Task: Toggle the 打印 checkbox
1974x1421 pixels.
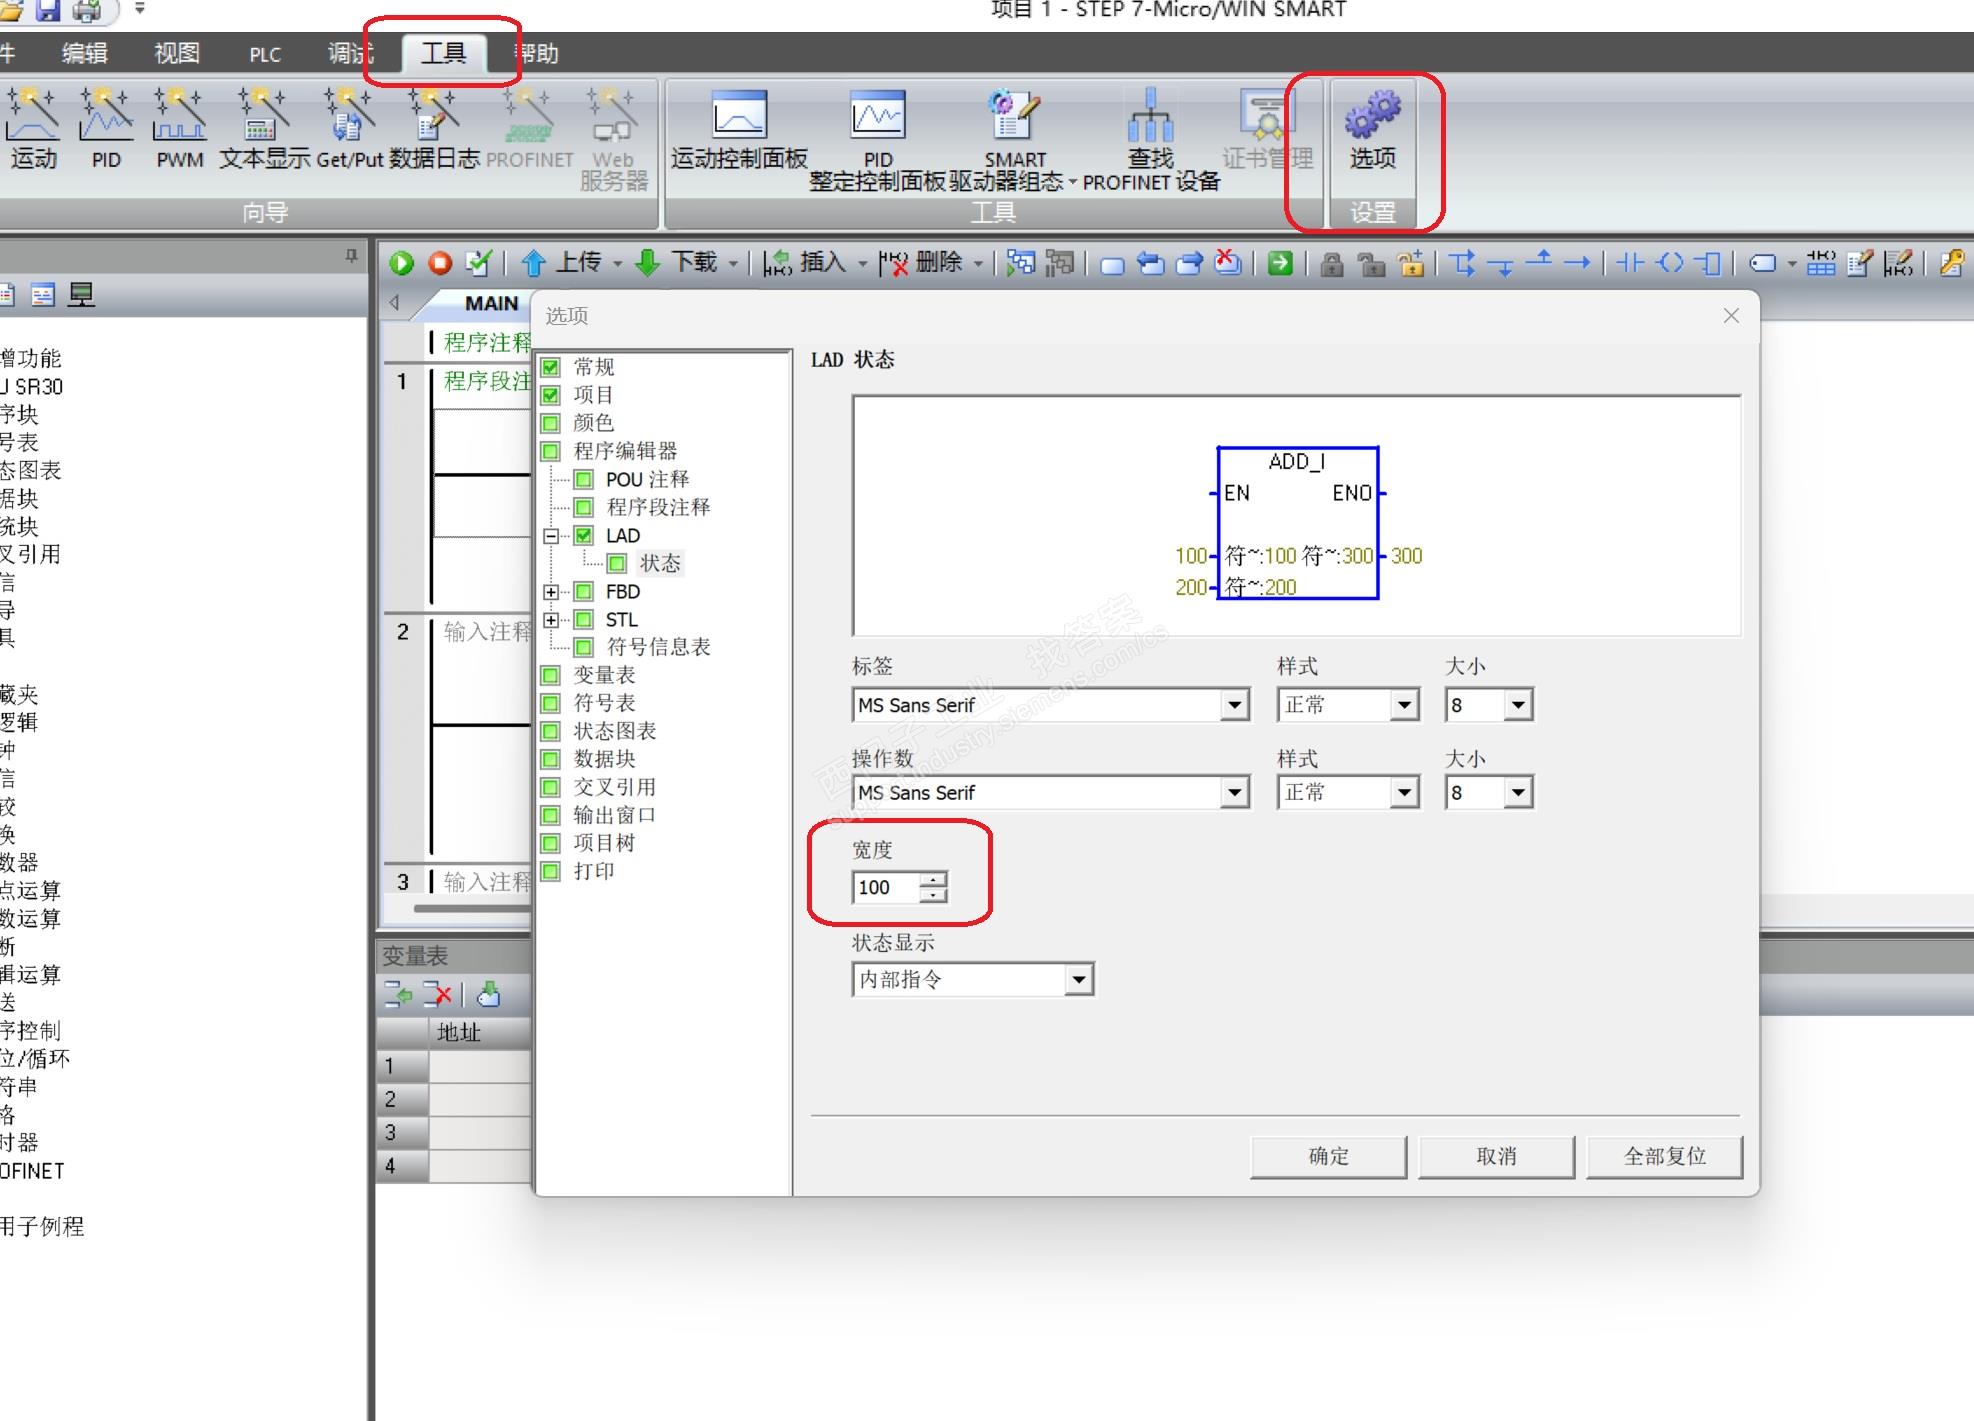Action: click(551, 871)
